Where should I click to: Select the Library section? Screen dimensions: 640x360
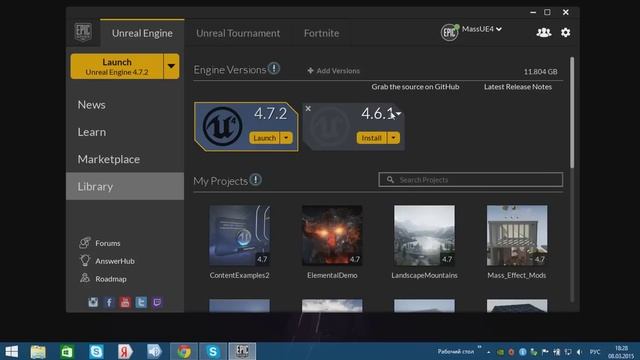(125, 186)
